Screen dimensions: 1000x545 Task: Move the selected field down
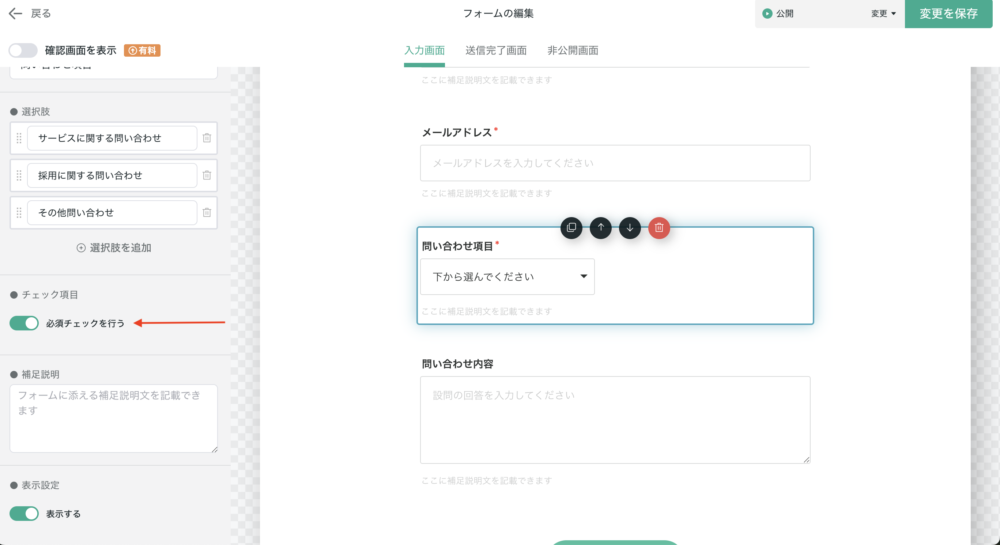(x=630, y=228)
